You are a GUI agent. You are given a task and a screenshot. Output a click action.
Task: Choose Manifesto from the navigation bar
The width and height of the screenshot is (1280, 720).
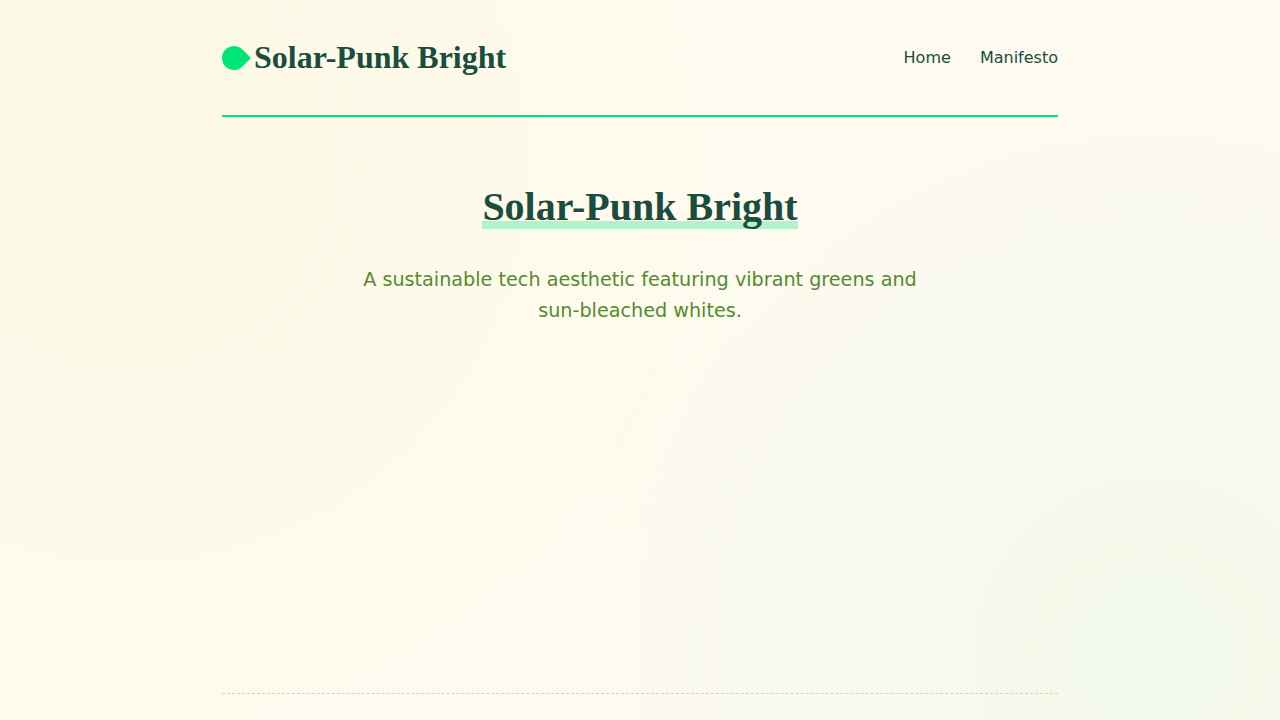tap(1019, 57)
